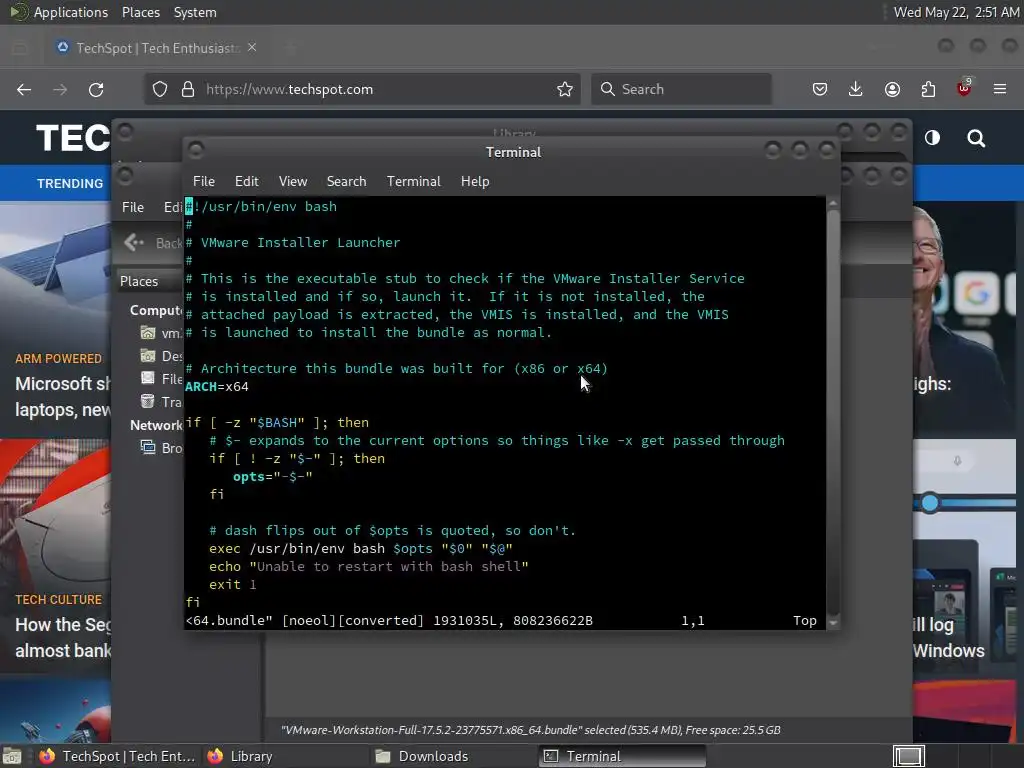Click the TECH CULTURE article category
Viewport: 1024px width, 768px height.
click(x=59, y=600)
